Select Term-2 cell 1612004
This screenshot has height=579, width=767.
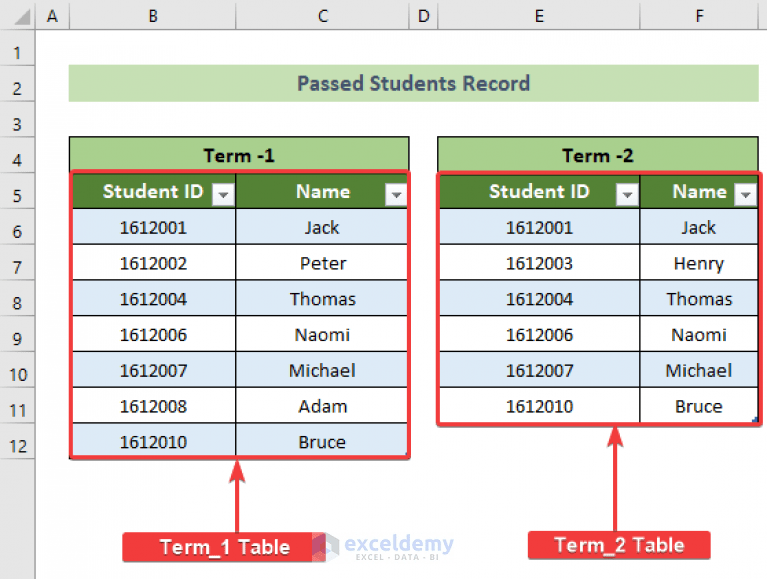tap(539, 298)
